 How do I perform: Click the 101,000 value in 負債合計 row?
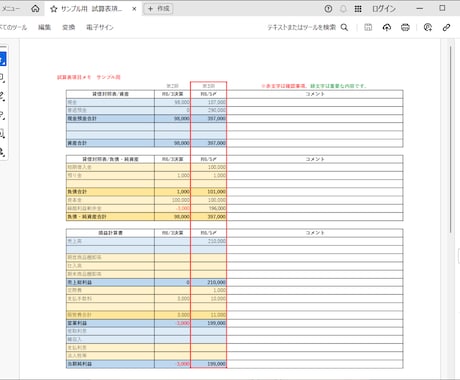(x=217, y=192)
